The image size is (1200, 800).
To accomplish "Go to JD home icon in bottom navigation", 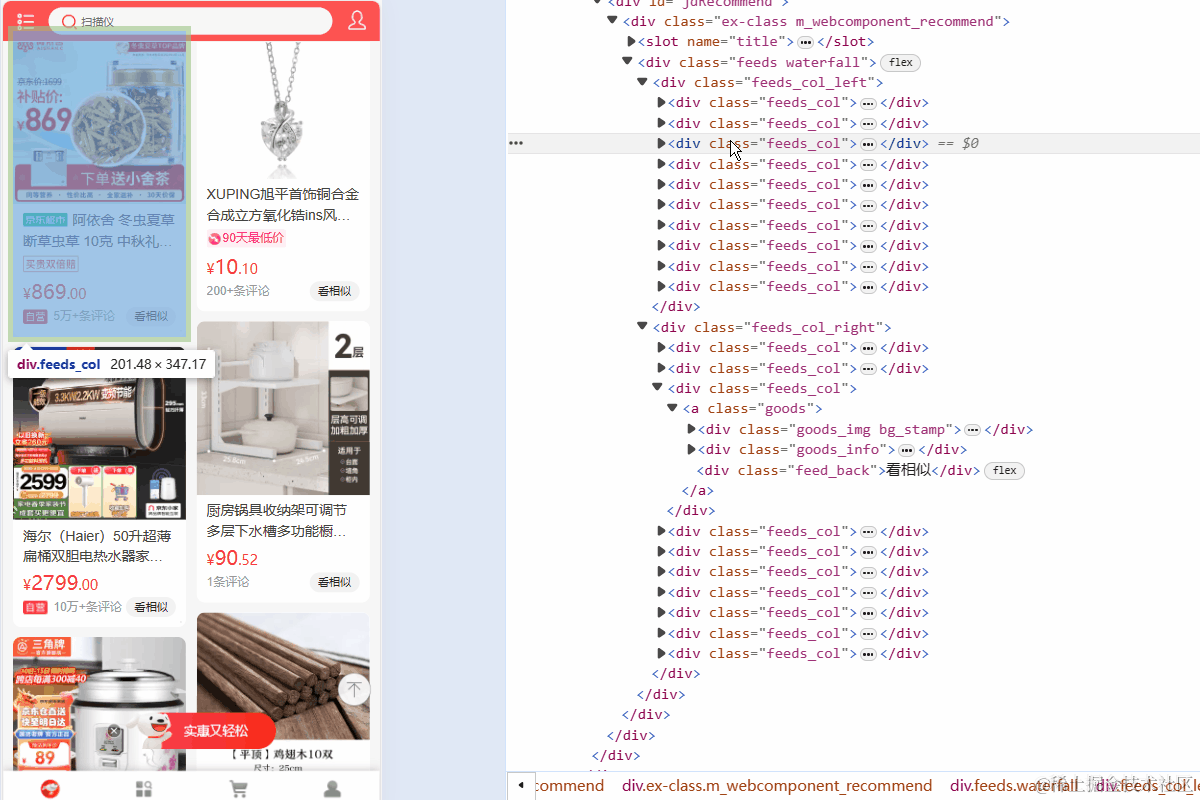I will click(50, 789).
